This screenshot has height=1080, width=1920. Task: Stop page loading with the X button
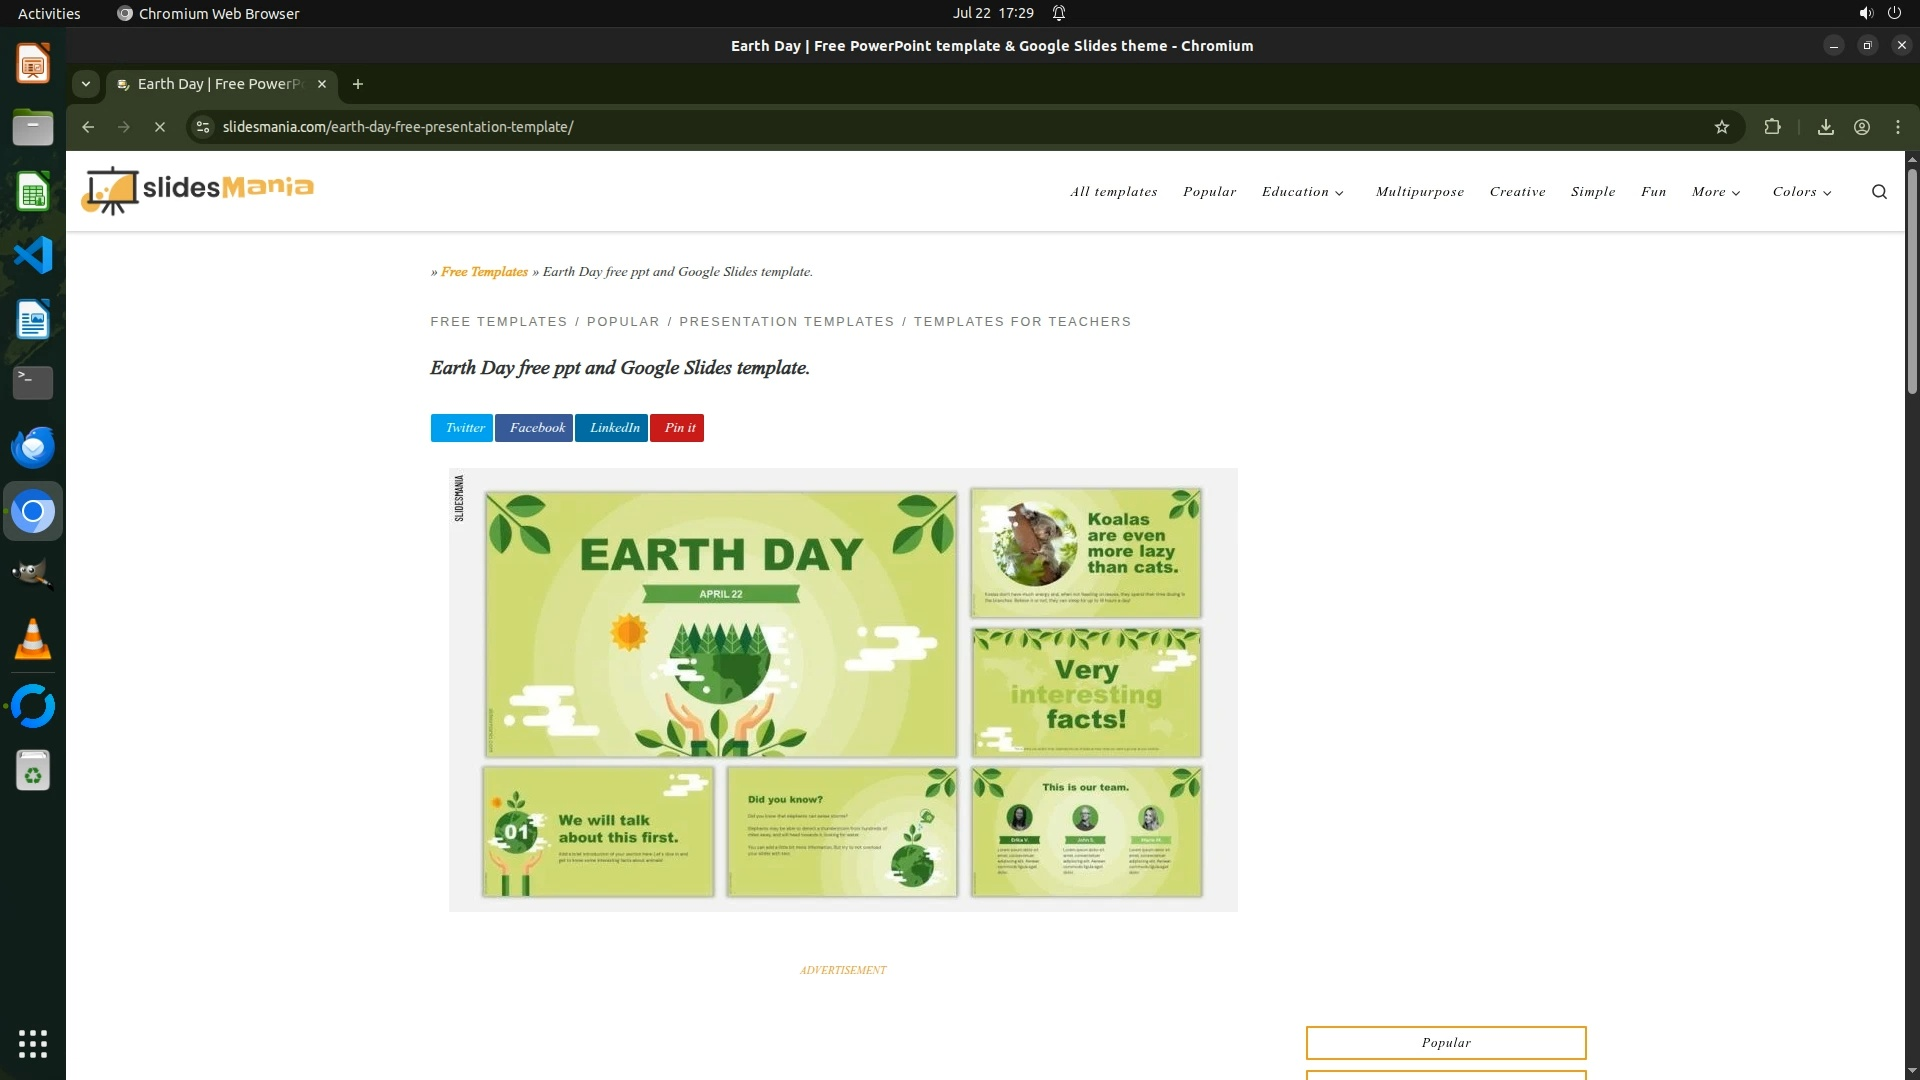tap(160, 127)
